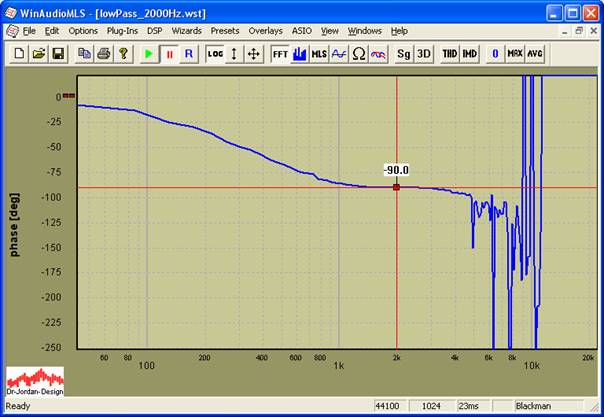The width and height of the screenshot is (604, 417).
Task: Select the red-blue waveform icon
Action: [378, 54]
